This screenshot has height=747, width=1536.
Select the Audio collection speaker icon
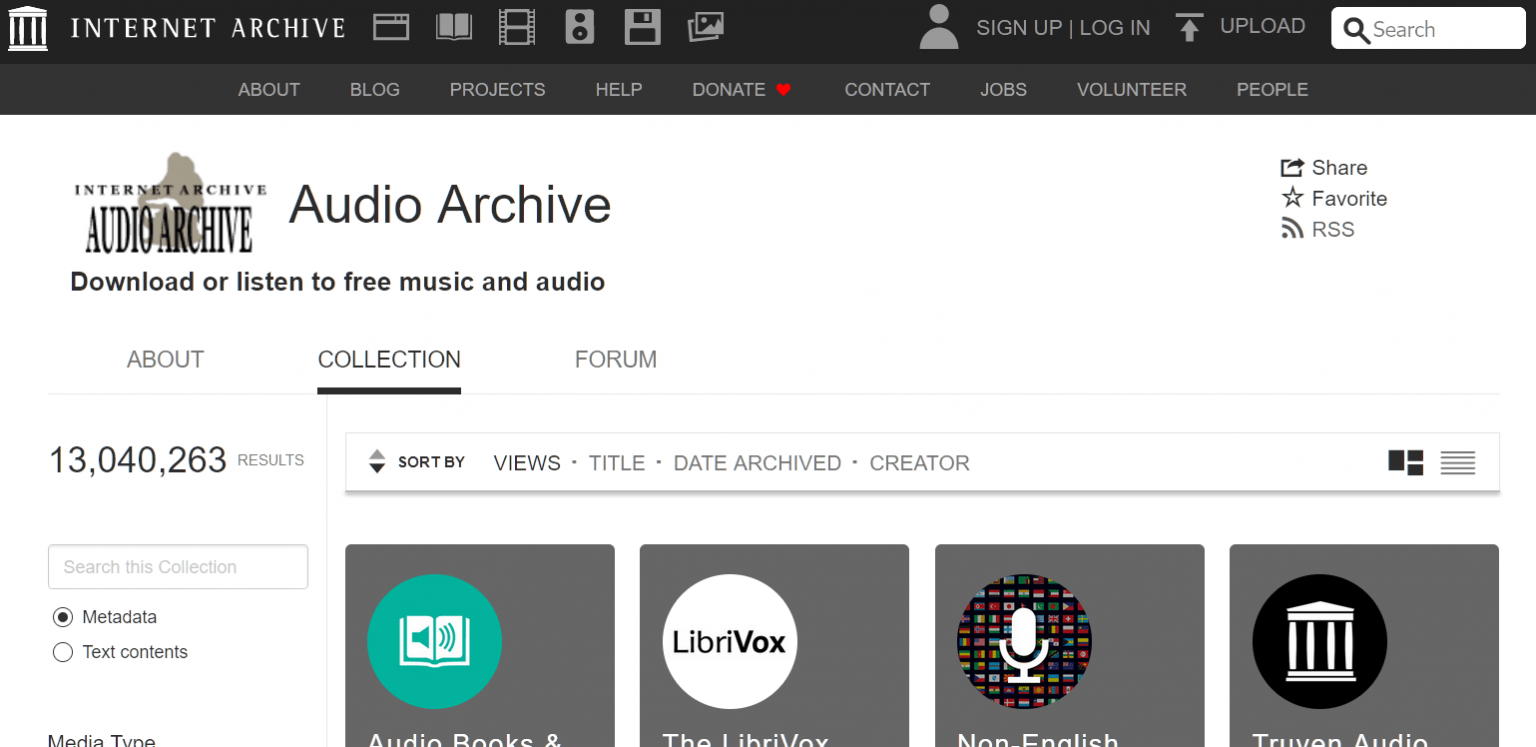[580, 27]
